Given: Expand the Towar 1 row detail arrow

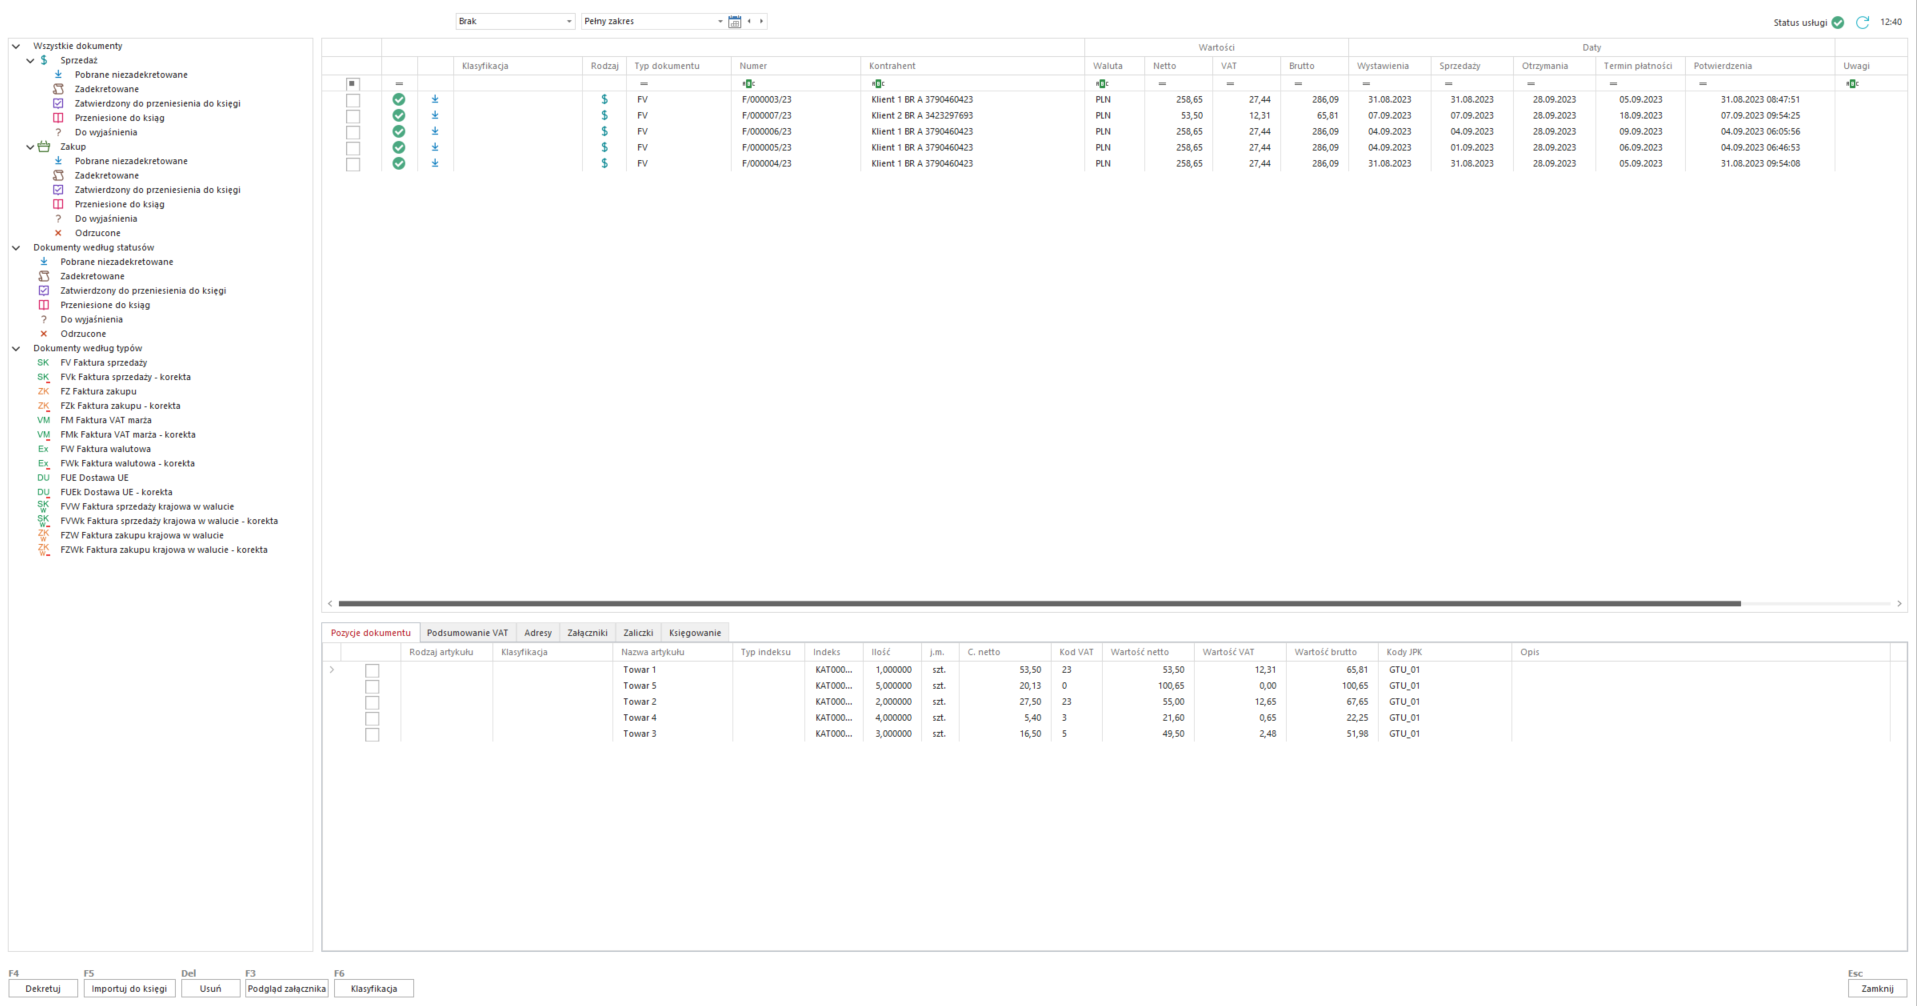Looking at the screenshot, I should (332, 670).
